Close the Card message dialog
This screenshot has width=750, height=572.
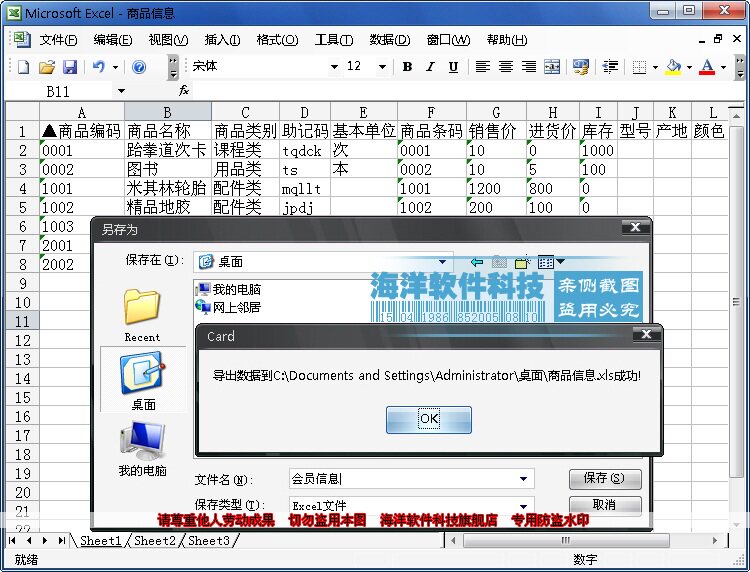(646, 334)
